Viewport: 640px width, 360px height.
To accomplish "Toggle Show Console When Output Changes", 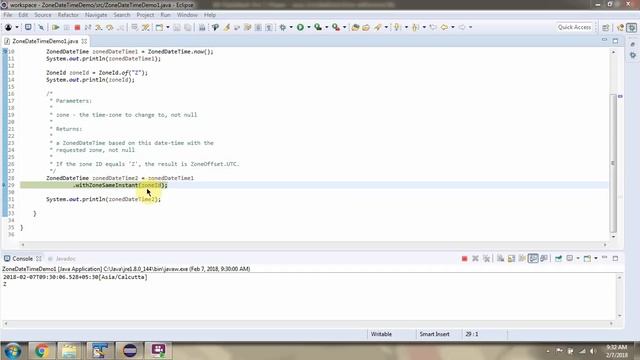I will (533, 258).
